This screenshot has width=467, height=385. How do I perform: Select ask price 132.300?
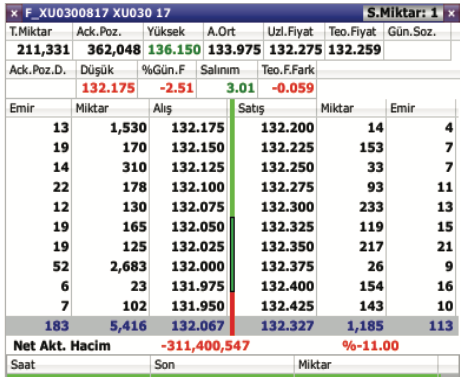point(287,207)
